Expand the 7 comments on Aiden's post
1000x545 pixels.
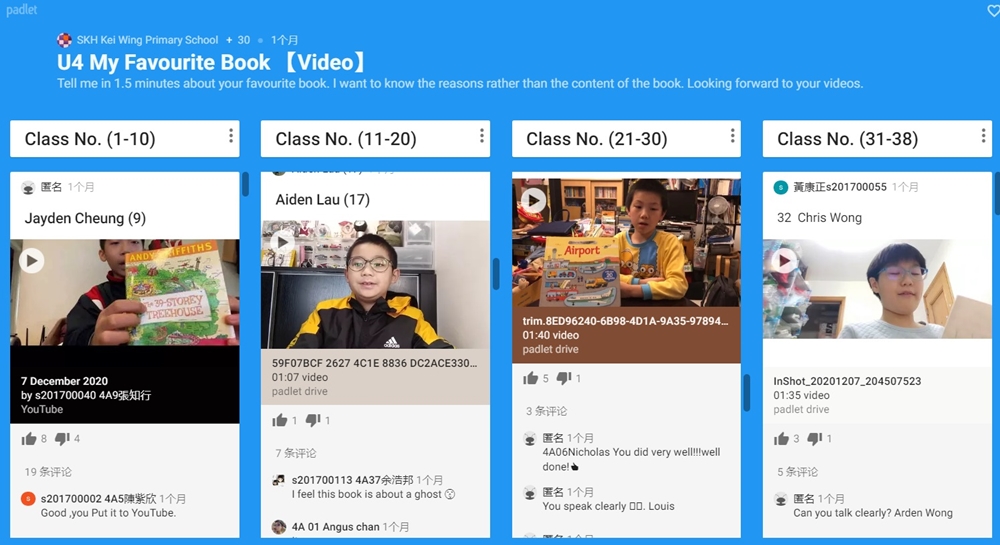click(295, 453)
